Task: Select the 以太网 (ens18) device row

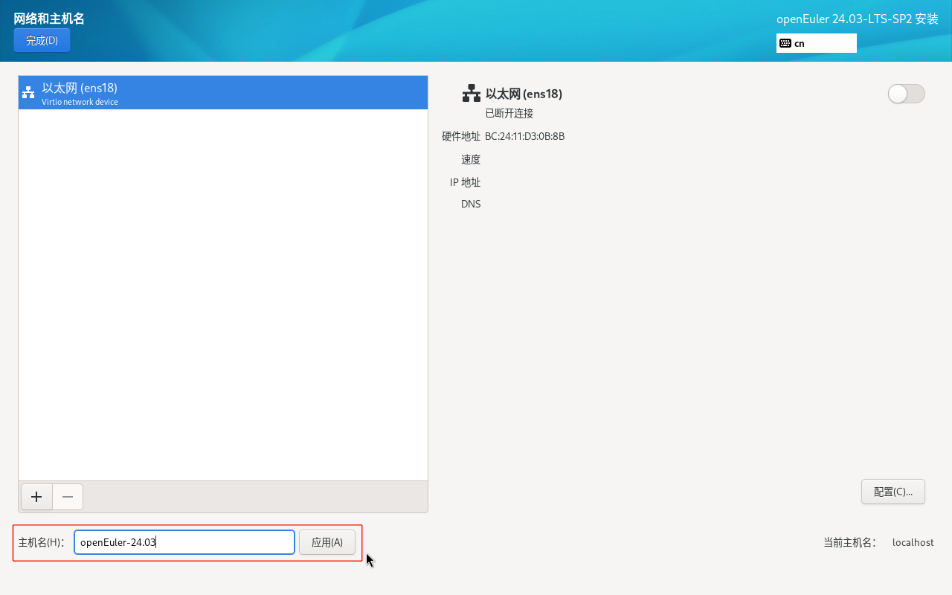Action: 223,93
